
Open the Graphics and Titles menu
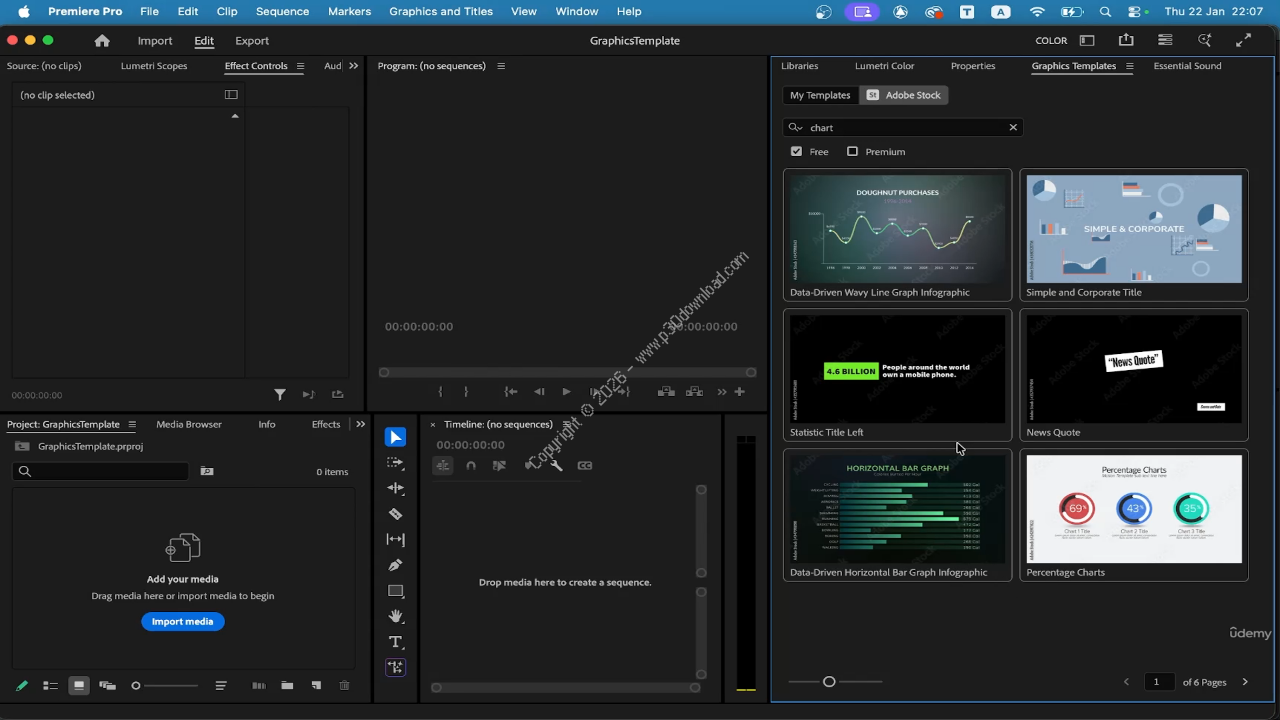(440, 11)
